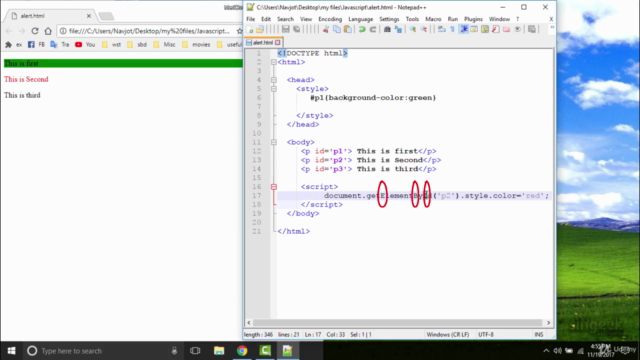Click the Redo arrow icon

pyautogui.click(x=373, y=29)
